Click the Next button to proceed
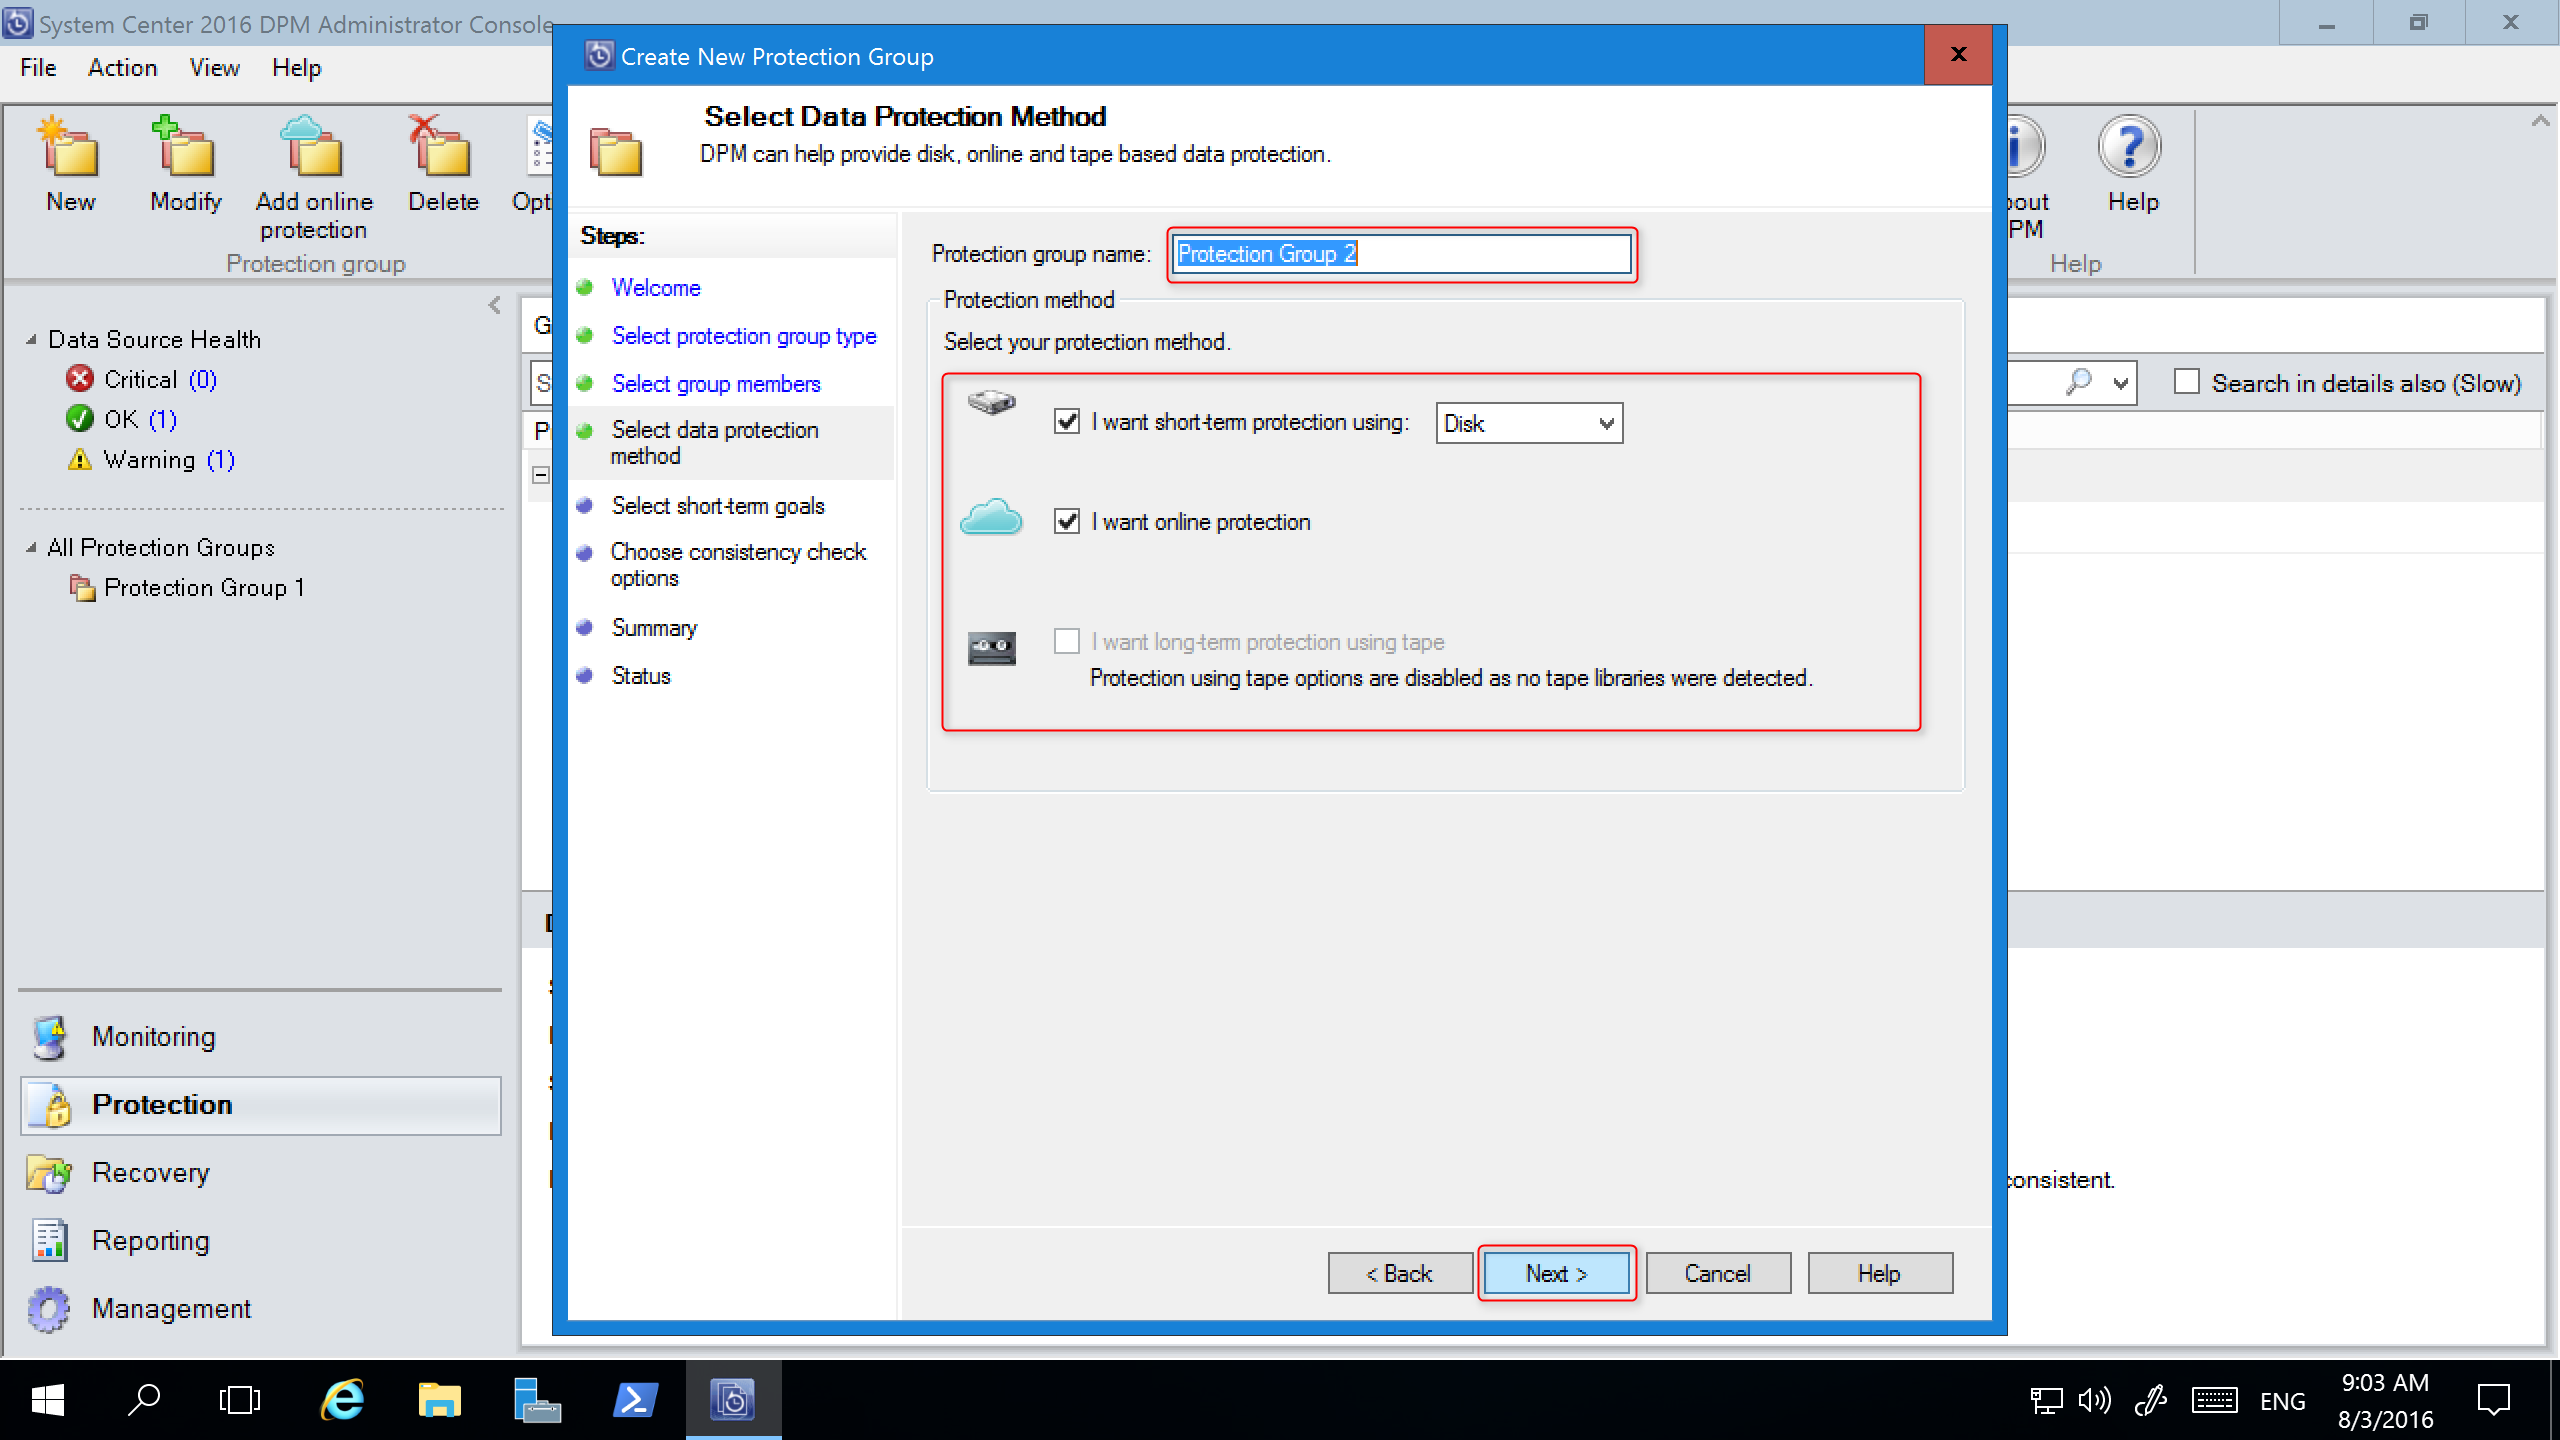2560x1440 pixels. (x=1554, y=1273)
